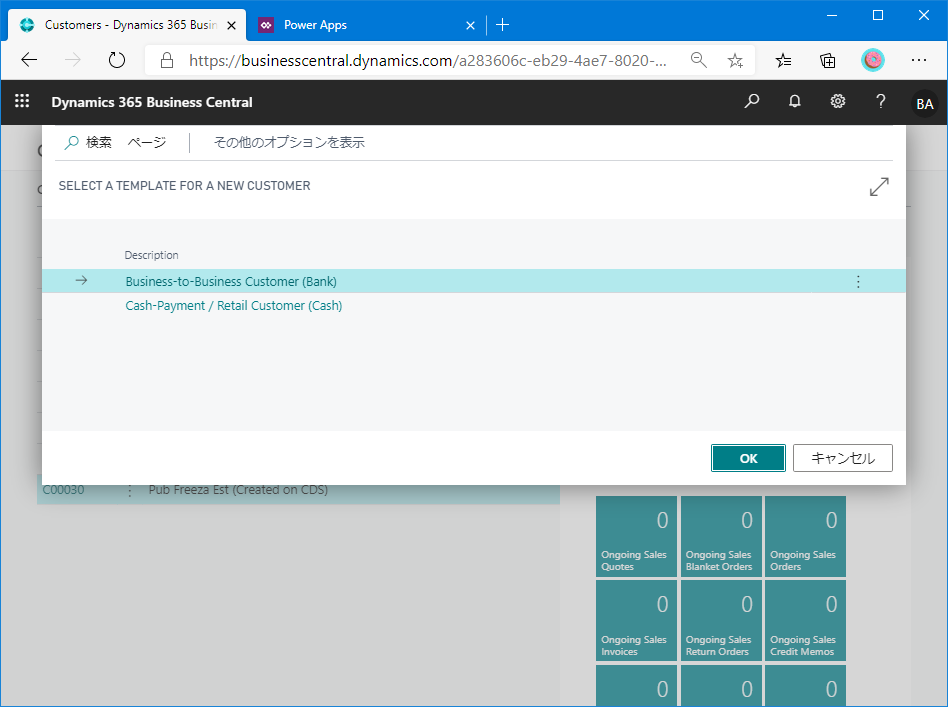Screen dimensions: 948x707
Task: Click 検索 search in the dialog
Action: pyautogui.click(x=88, y=143)
